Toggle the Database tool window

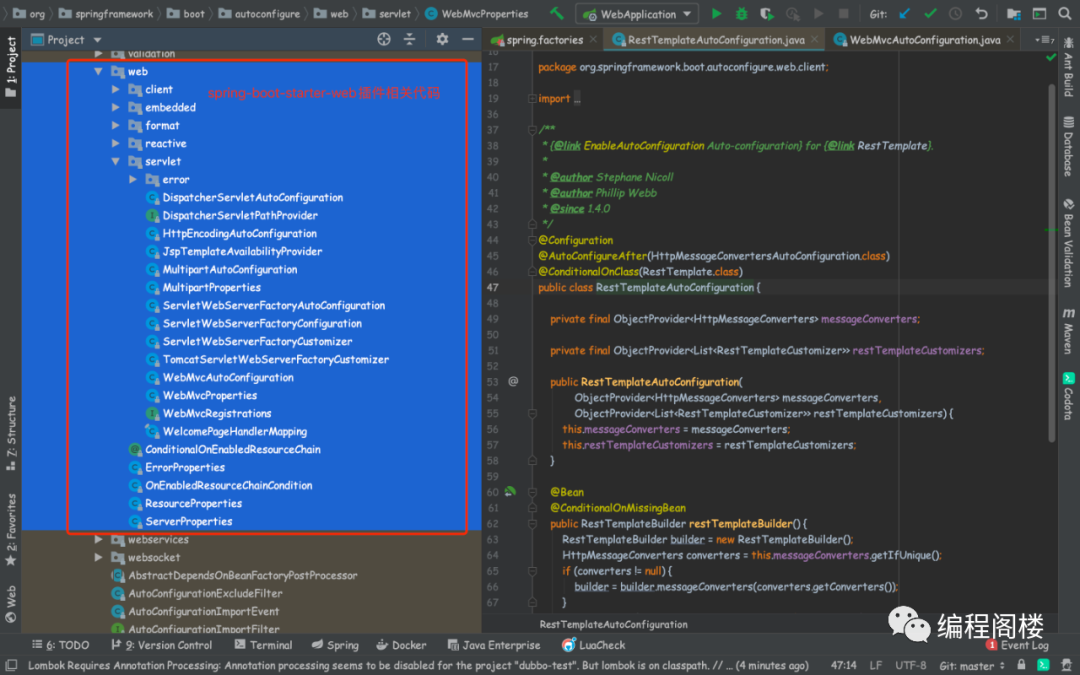(x=1068, y=145)
